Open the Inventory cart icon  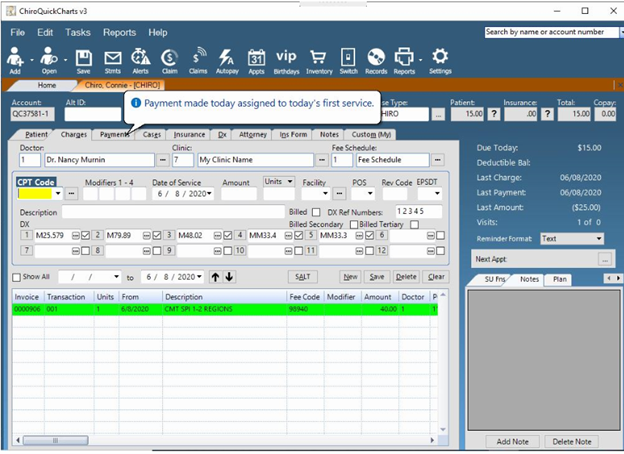(x=319, y=61)
